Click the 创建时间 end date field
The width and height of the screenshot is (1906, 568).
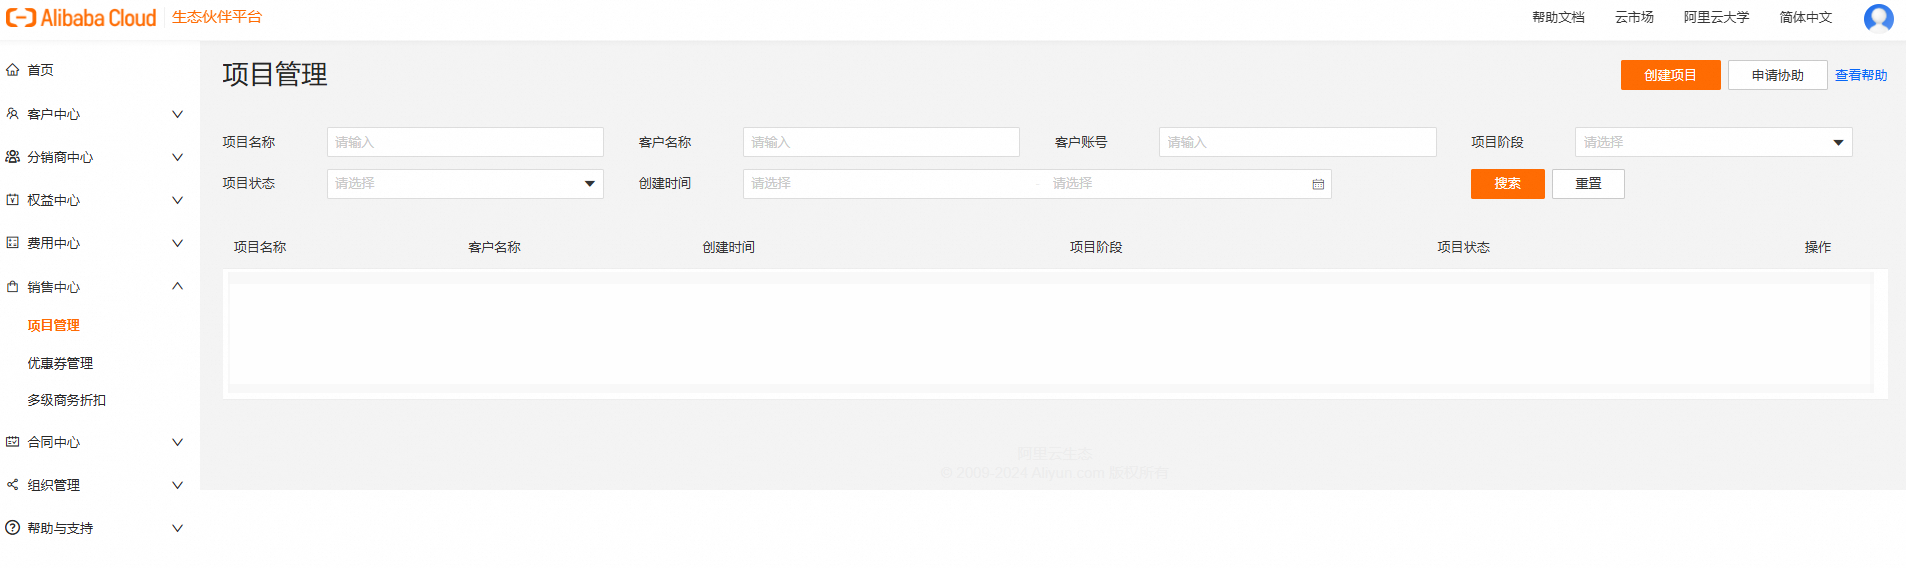[1175, 184]
